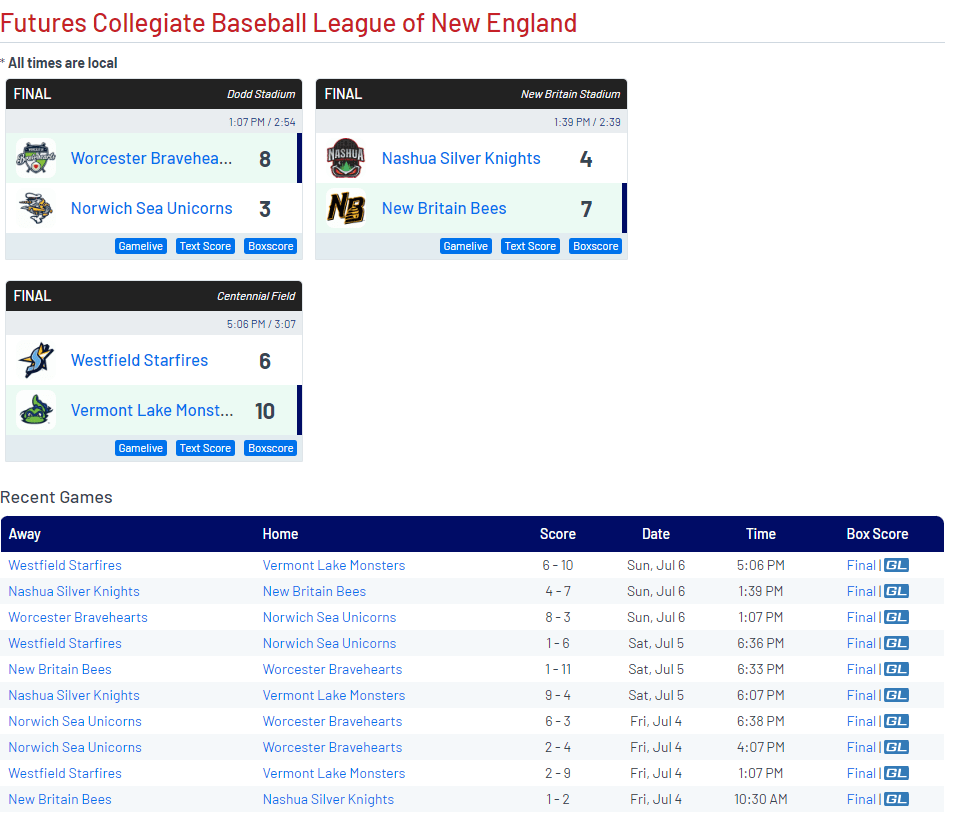The image size is (955, 819).
Task: Open Gamelive for Worcester vs Norwich game
Action: point(140,246)
